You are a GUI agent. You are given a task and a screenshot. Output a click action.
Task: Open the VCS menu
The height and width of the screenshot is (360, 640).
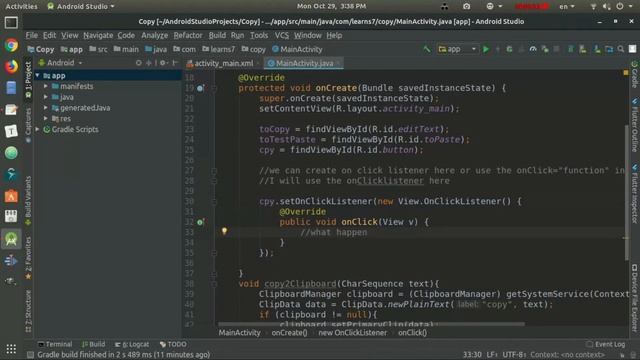[x=282, y=36]
